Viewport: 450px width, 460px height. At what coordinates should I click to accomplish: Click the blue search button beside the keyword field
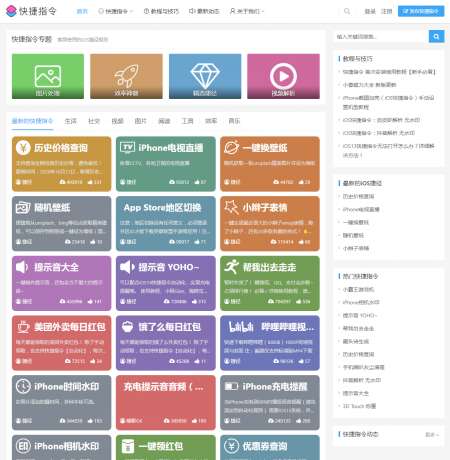pos(436,36)
